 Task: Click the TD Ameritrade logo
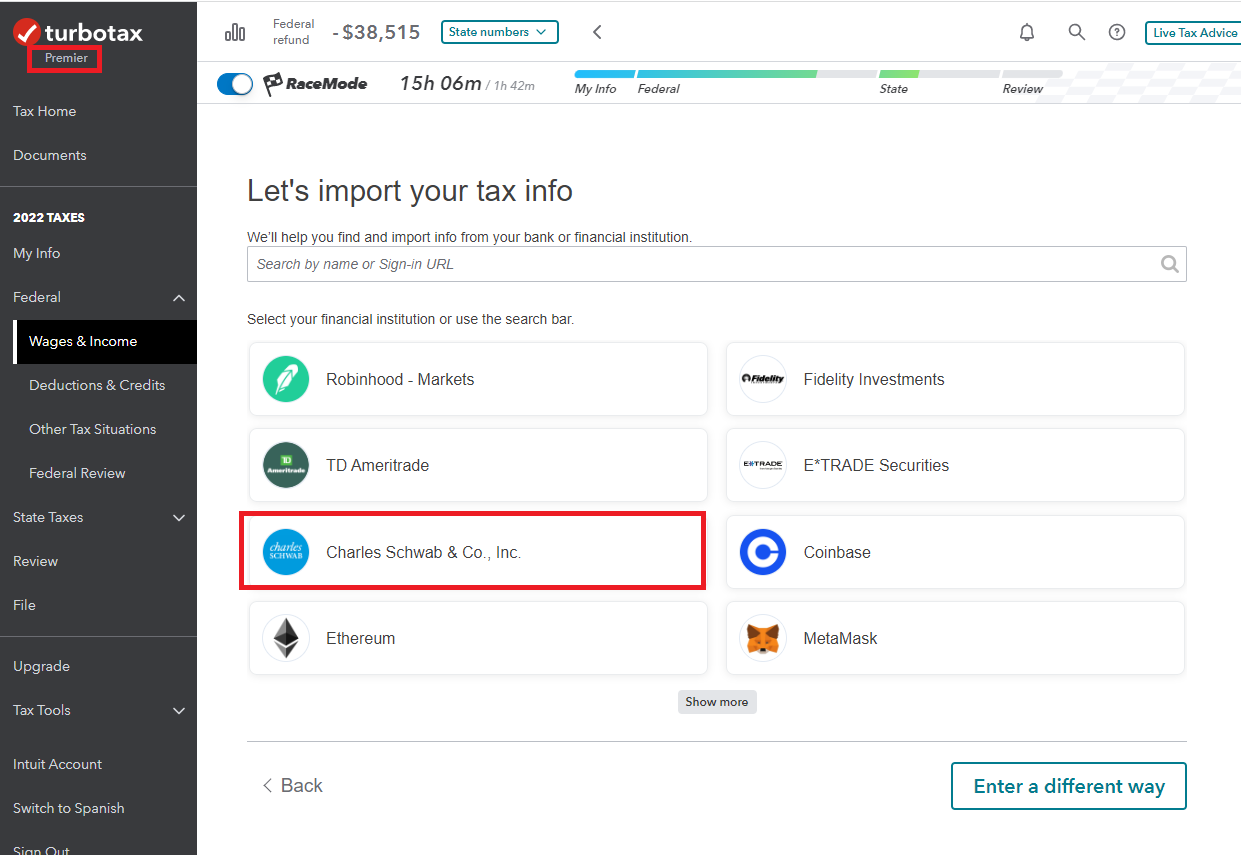286,465
